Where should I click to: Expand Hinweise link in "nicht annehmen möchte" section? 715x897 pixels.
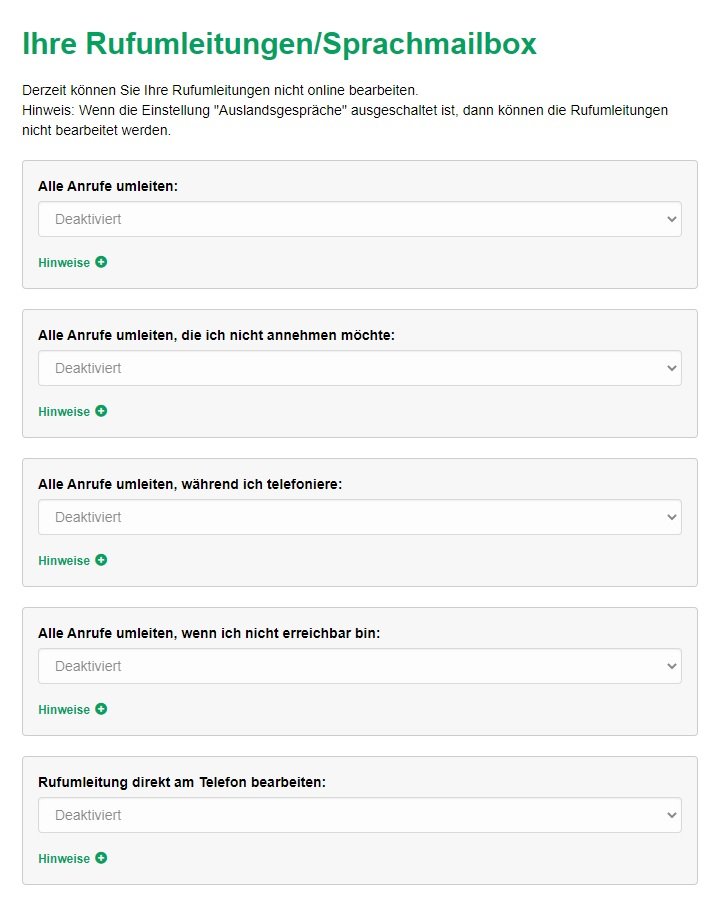[64, 411]
